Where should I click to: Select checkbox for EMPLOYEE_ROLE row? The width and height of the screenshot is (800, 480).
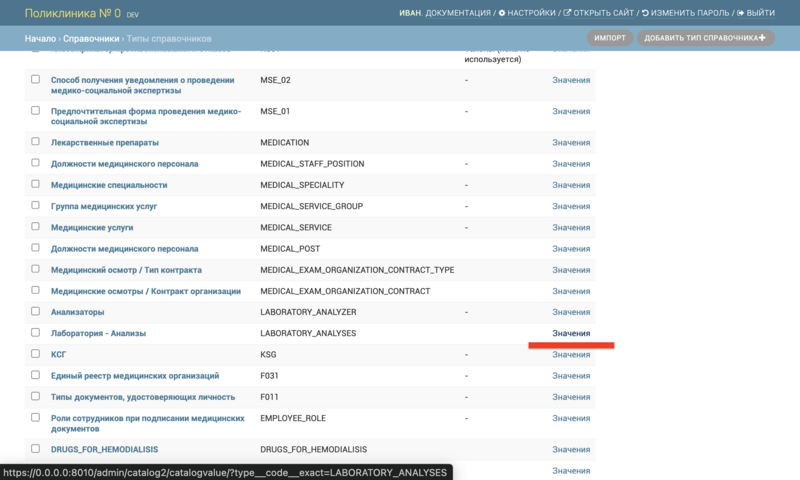pyautogui.click(x=35, y=417)
